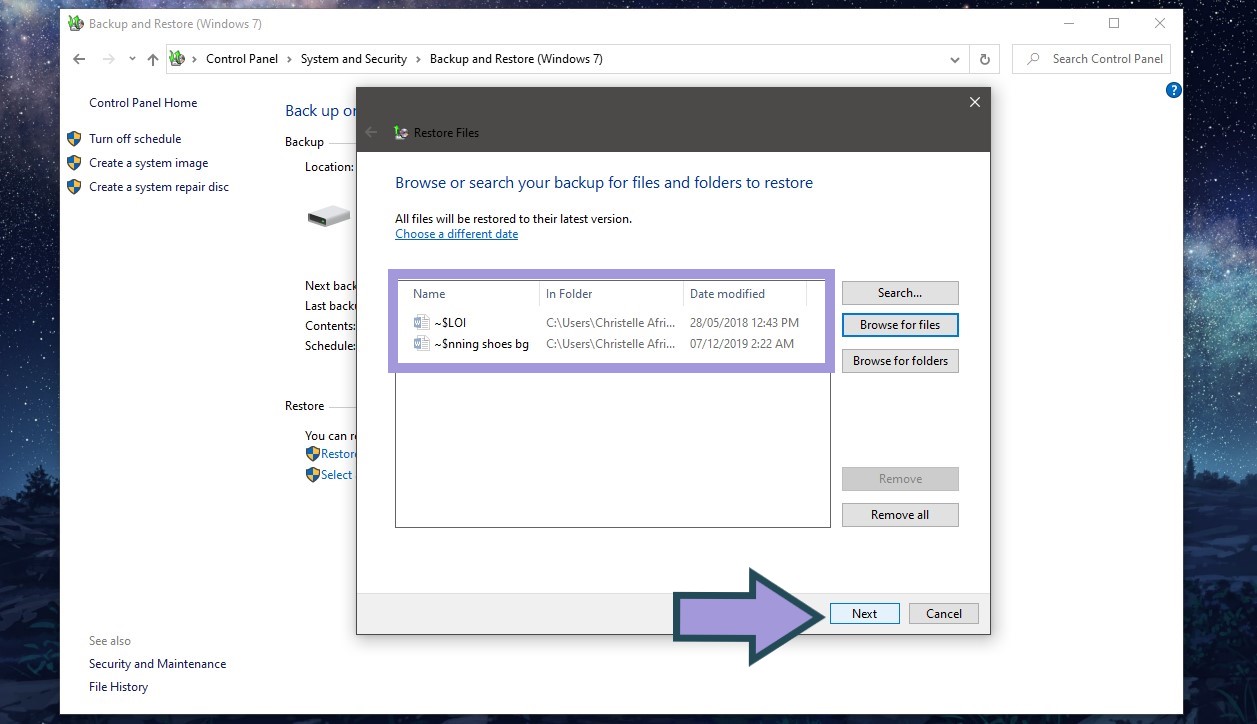Click the backup drive icon under Location
Screen dimensions: 1257x724
click(329, 215)
